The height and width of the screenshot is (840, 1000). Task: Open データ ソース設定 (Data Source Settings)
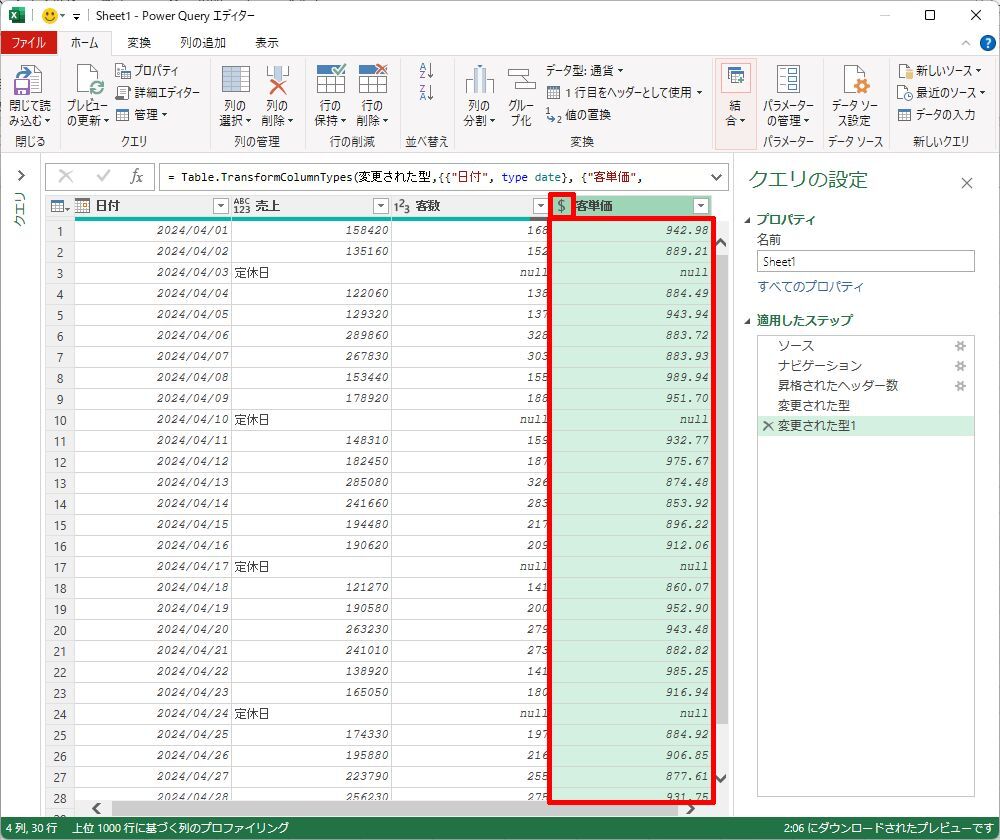click(854, 82)
